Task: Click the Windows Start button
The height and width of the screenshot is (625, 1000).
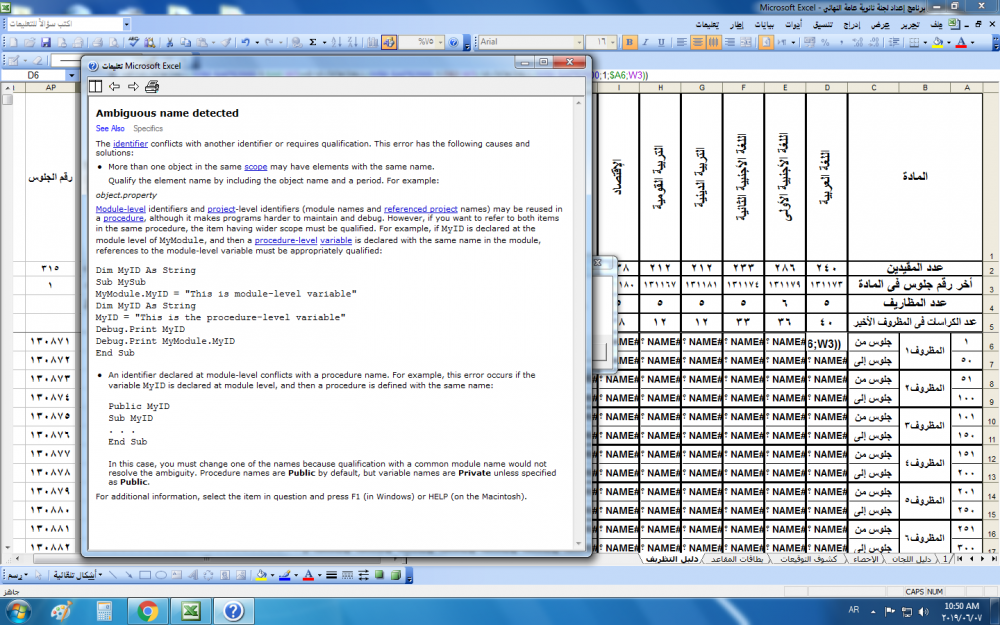Action: [17, 612]
